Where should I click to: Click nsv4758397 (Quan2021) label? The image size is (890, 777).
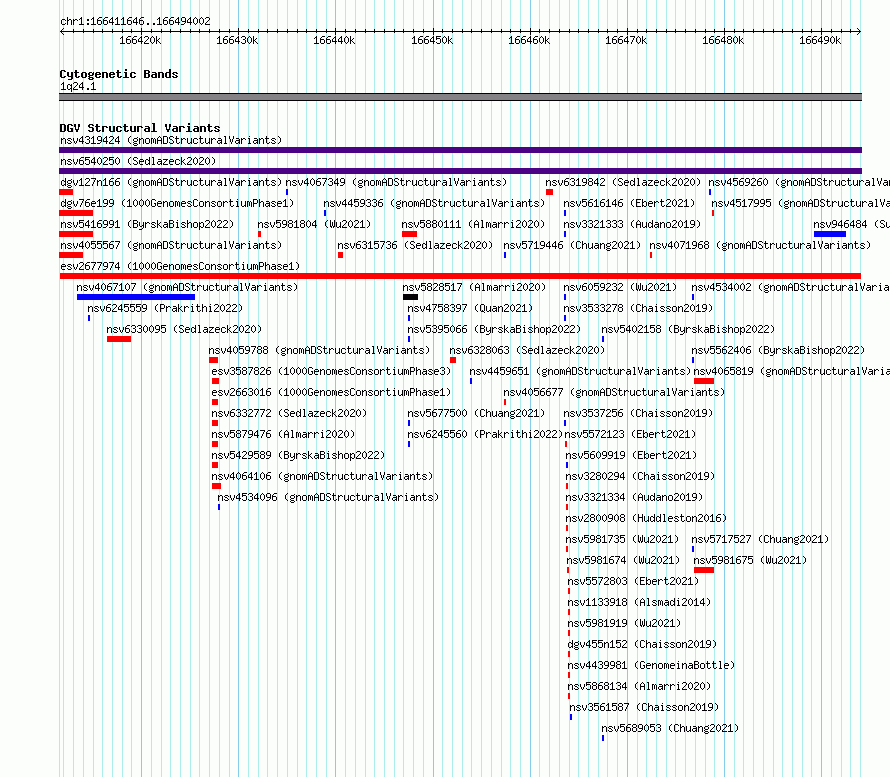[x=470, y=308]
